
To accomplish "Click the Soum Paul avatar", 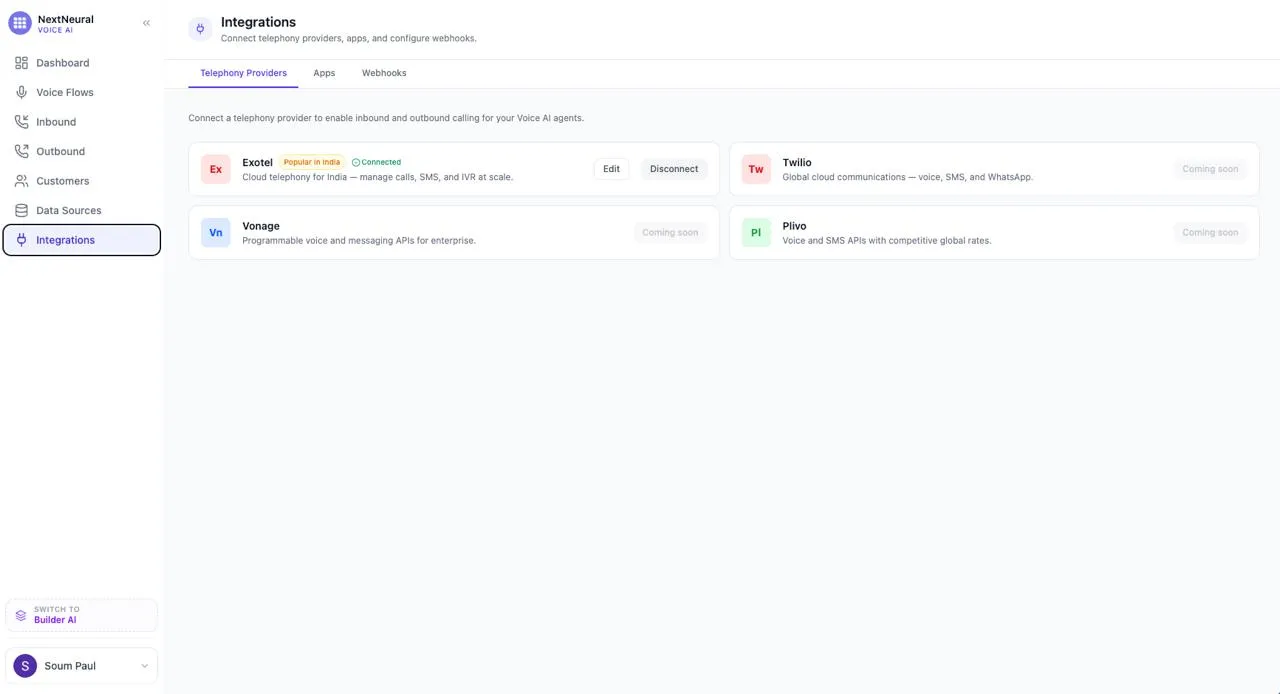I will 25,666.
